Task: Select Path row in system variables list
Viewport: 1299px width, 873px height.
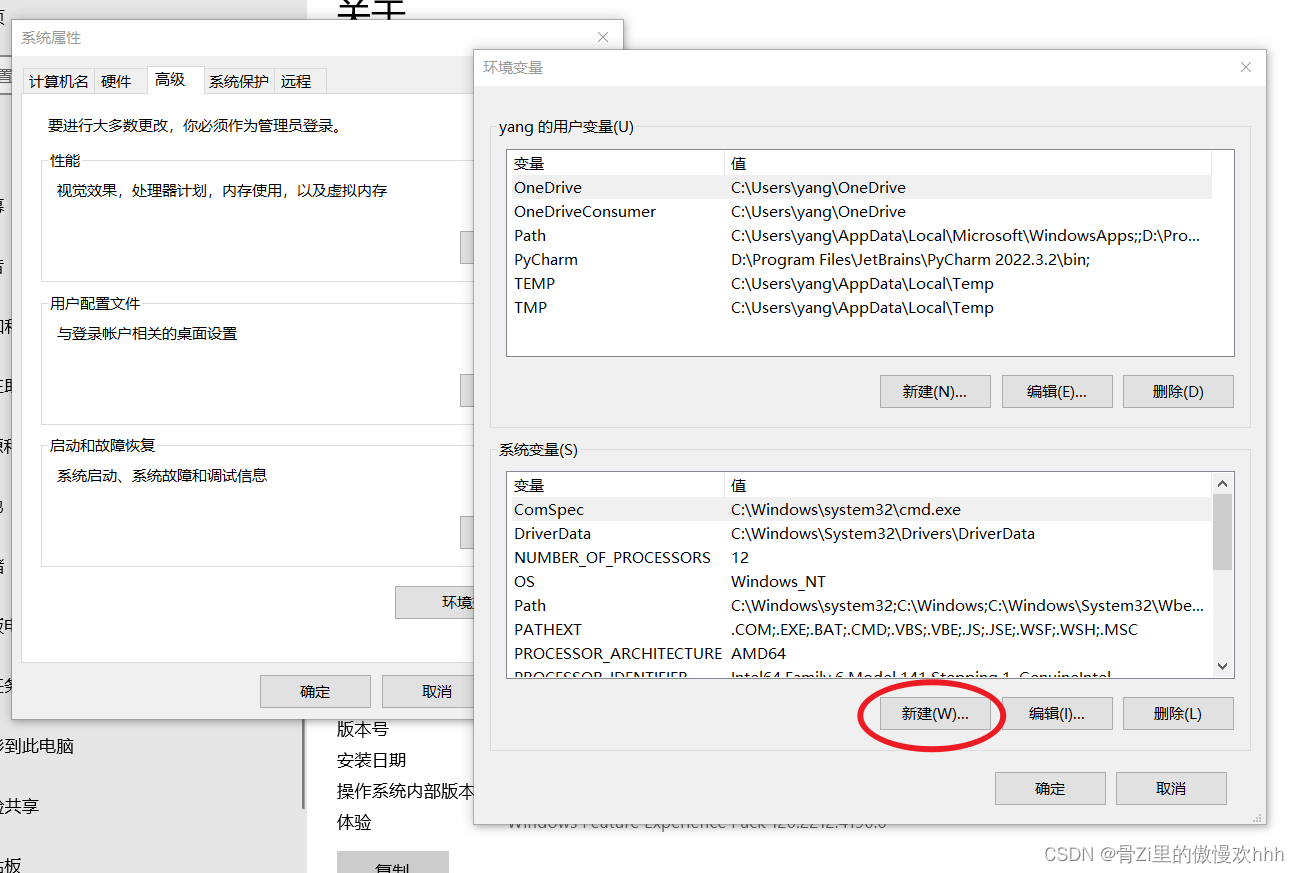Action: 860,606
